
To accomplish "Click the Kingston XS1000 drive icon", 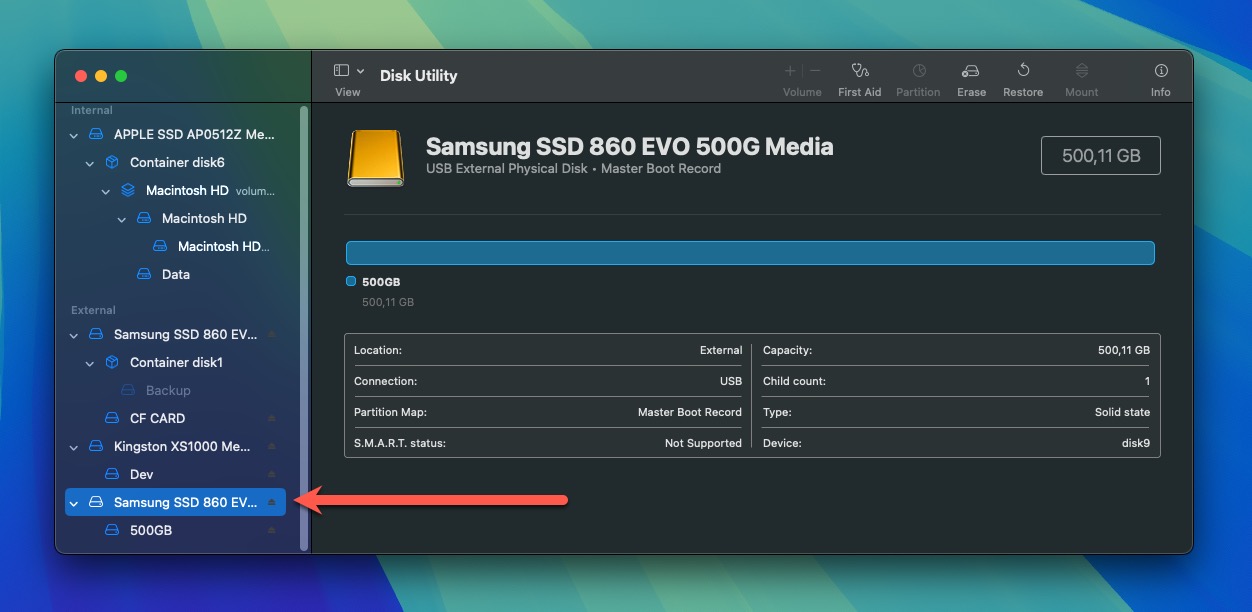I will [96, 446].
